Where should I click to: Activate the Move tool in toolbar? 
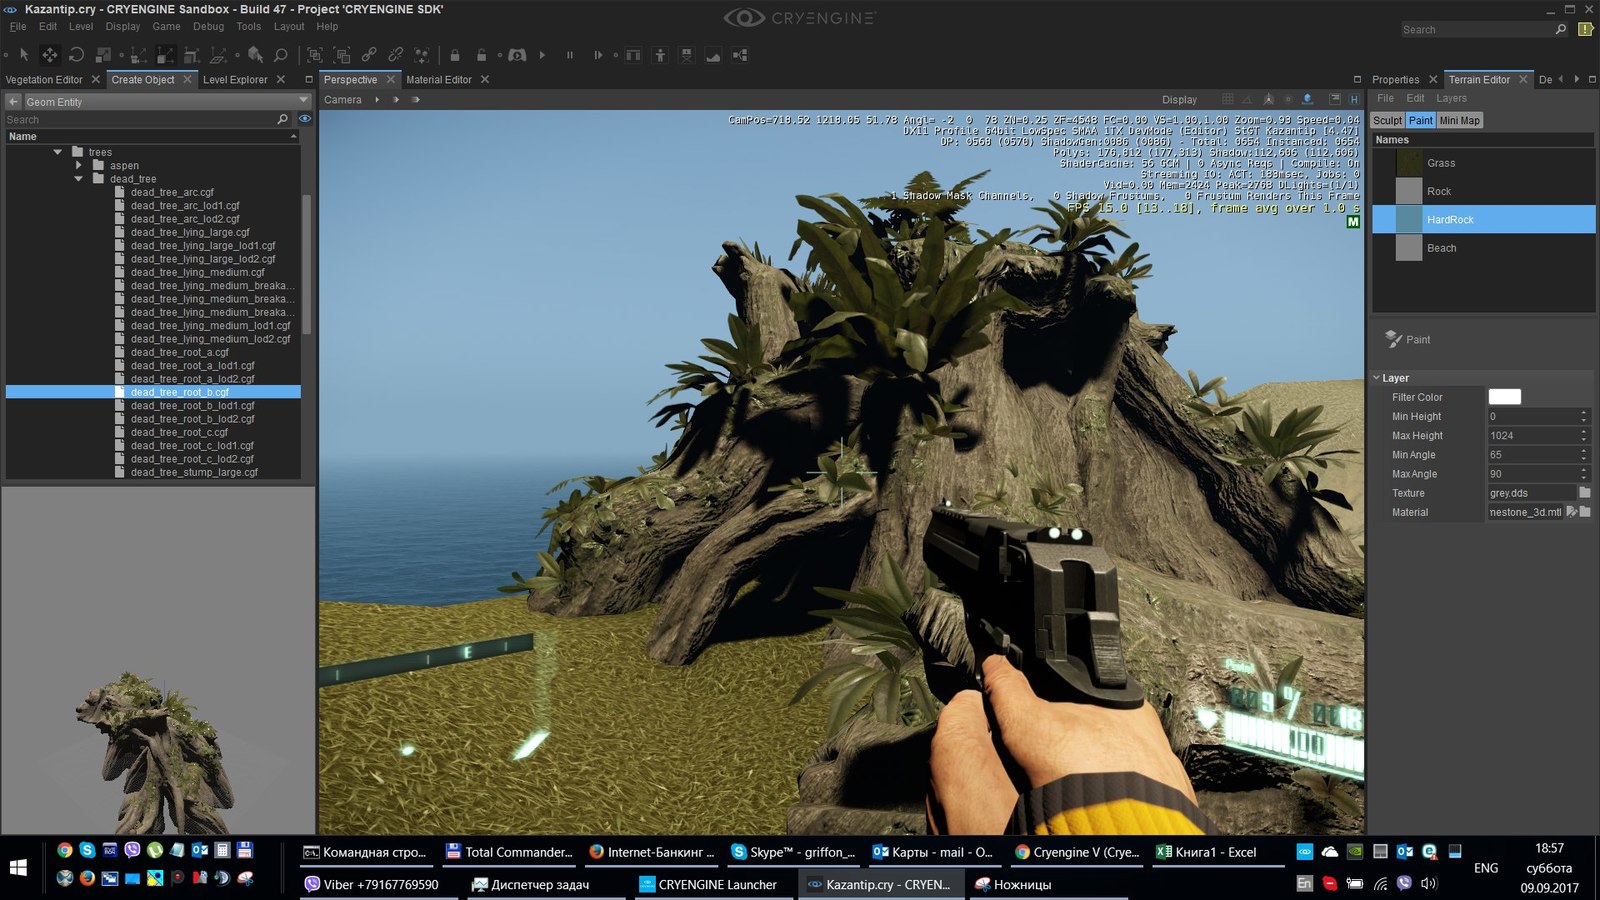point(49,55)
